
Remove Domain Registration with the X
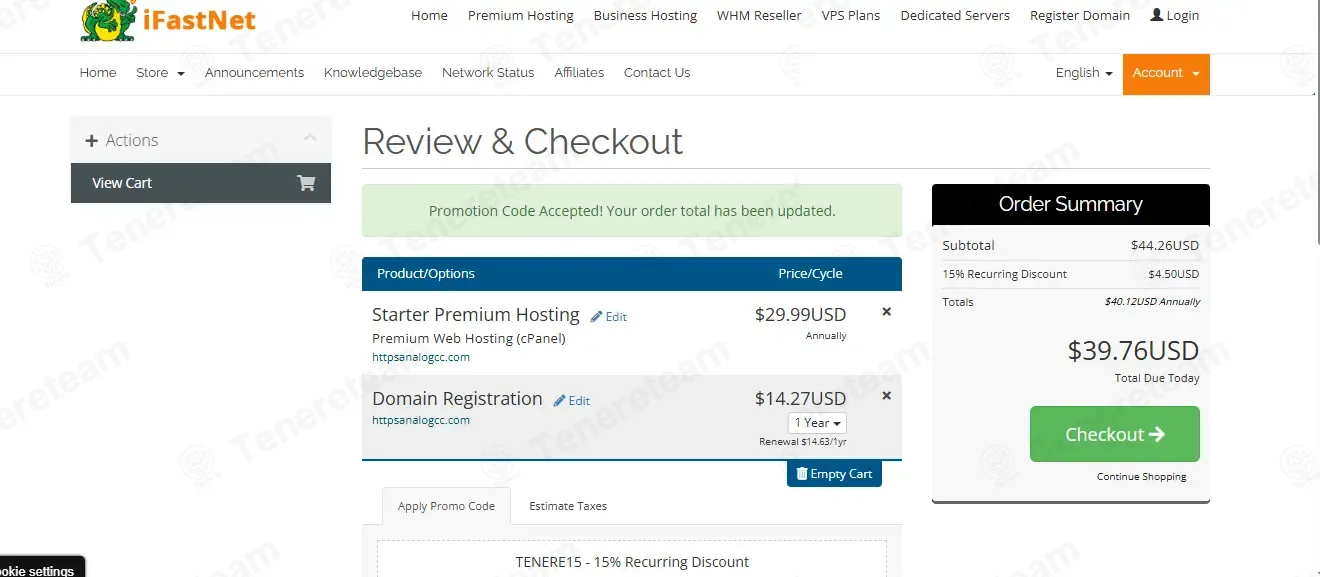coord(886,396)
